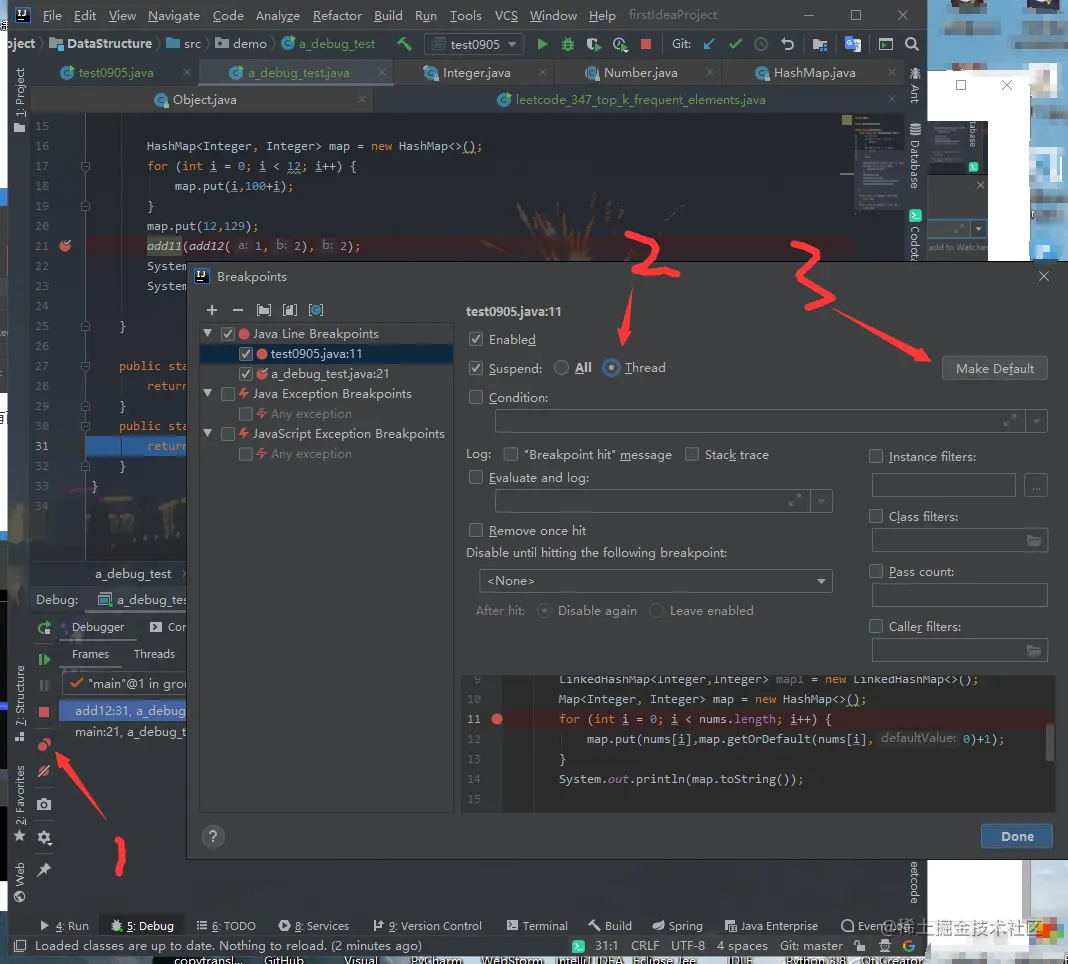Open the Terminal tool window

click(x=537, y=926)
